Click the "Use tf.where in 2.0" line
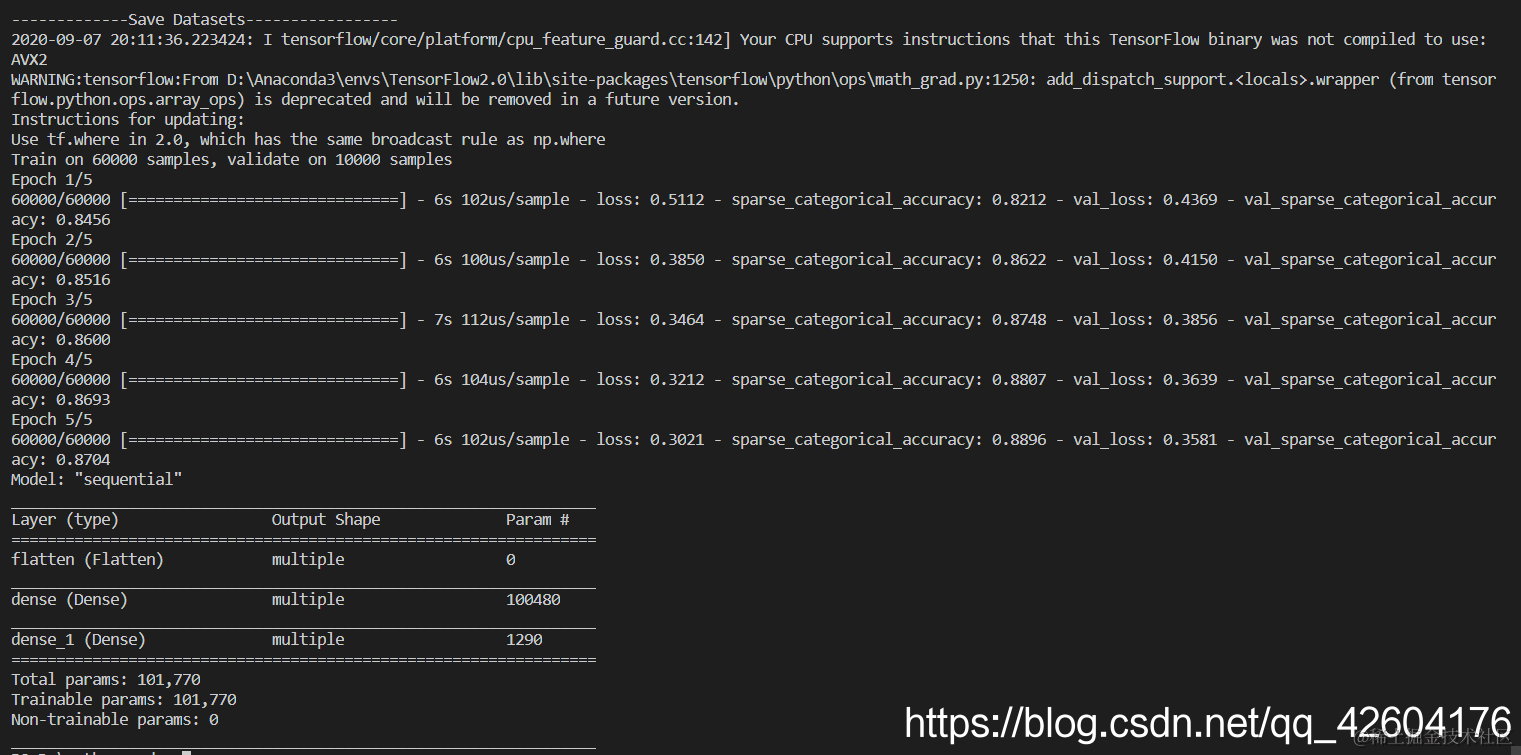The height and width of the screenshot is (755, 1521). click(308, 140)
